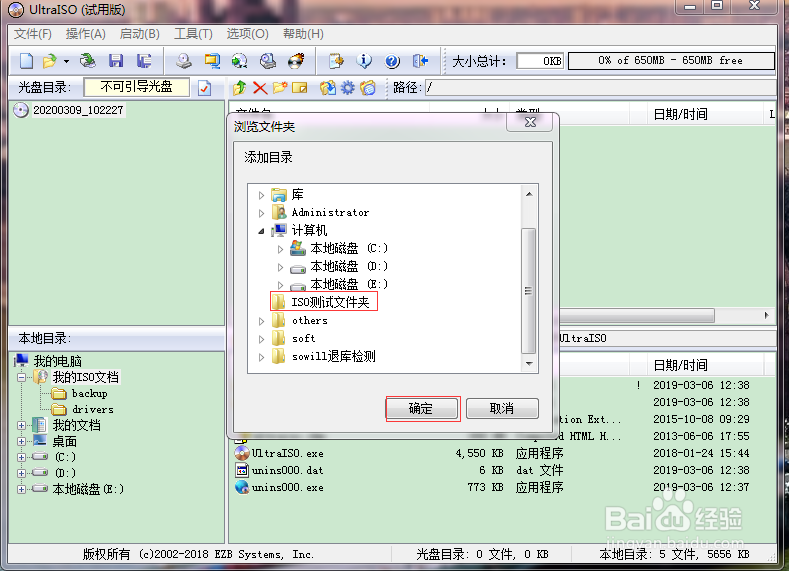Screen dimensions: 789x571
Task: Click the capacity bar 0% of 650MB
Action: coord(671,61)
